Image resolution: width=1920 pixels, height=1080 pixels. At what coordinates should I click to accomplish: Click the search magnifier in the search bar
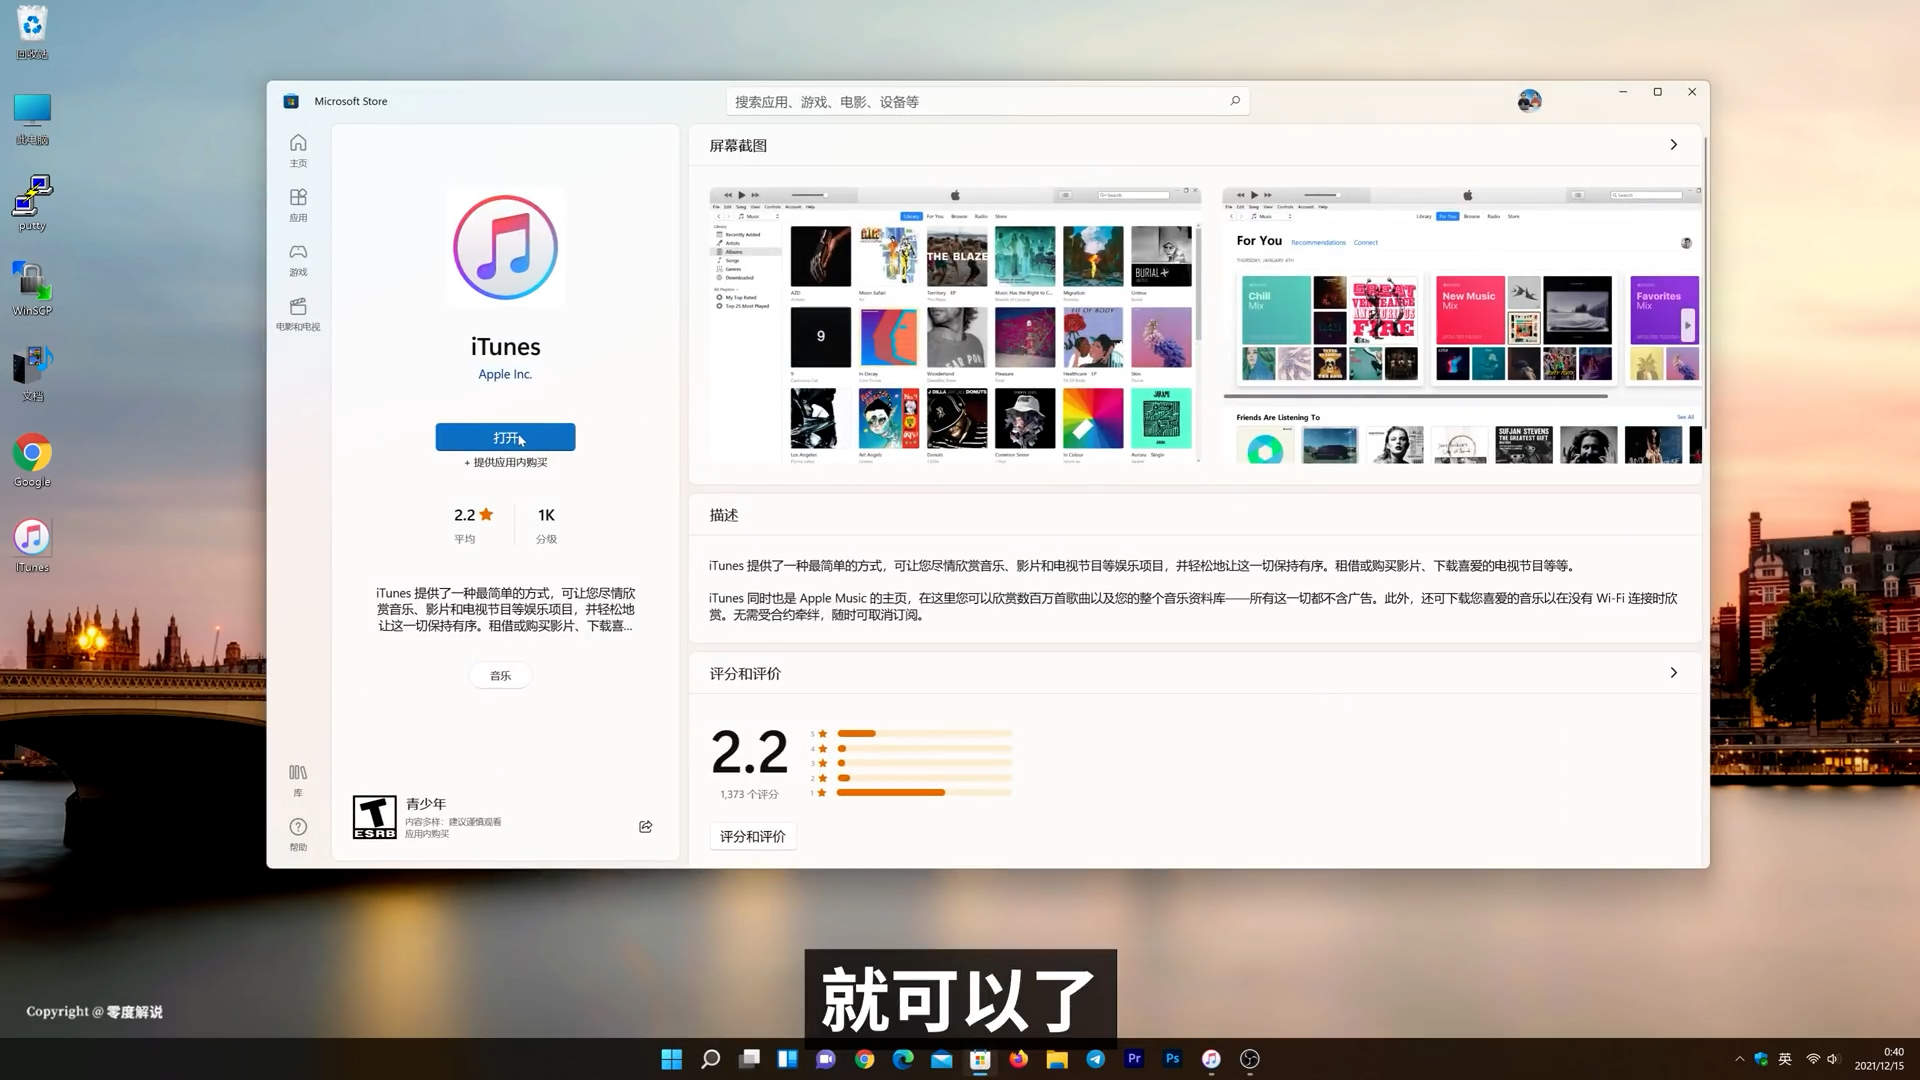coord(1234,100)
